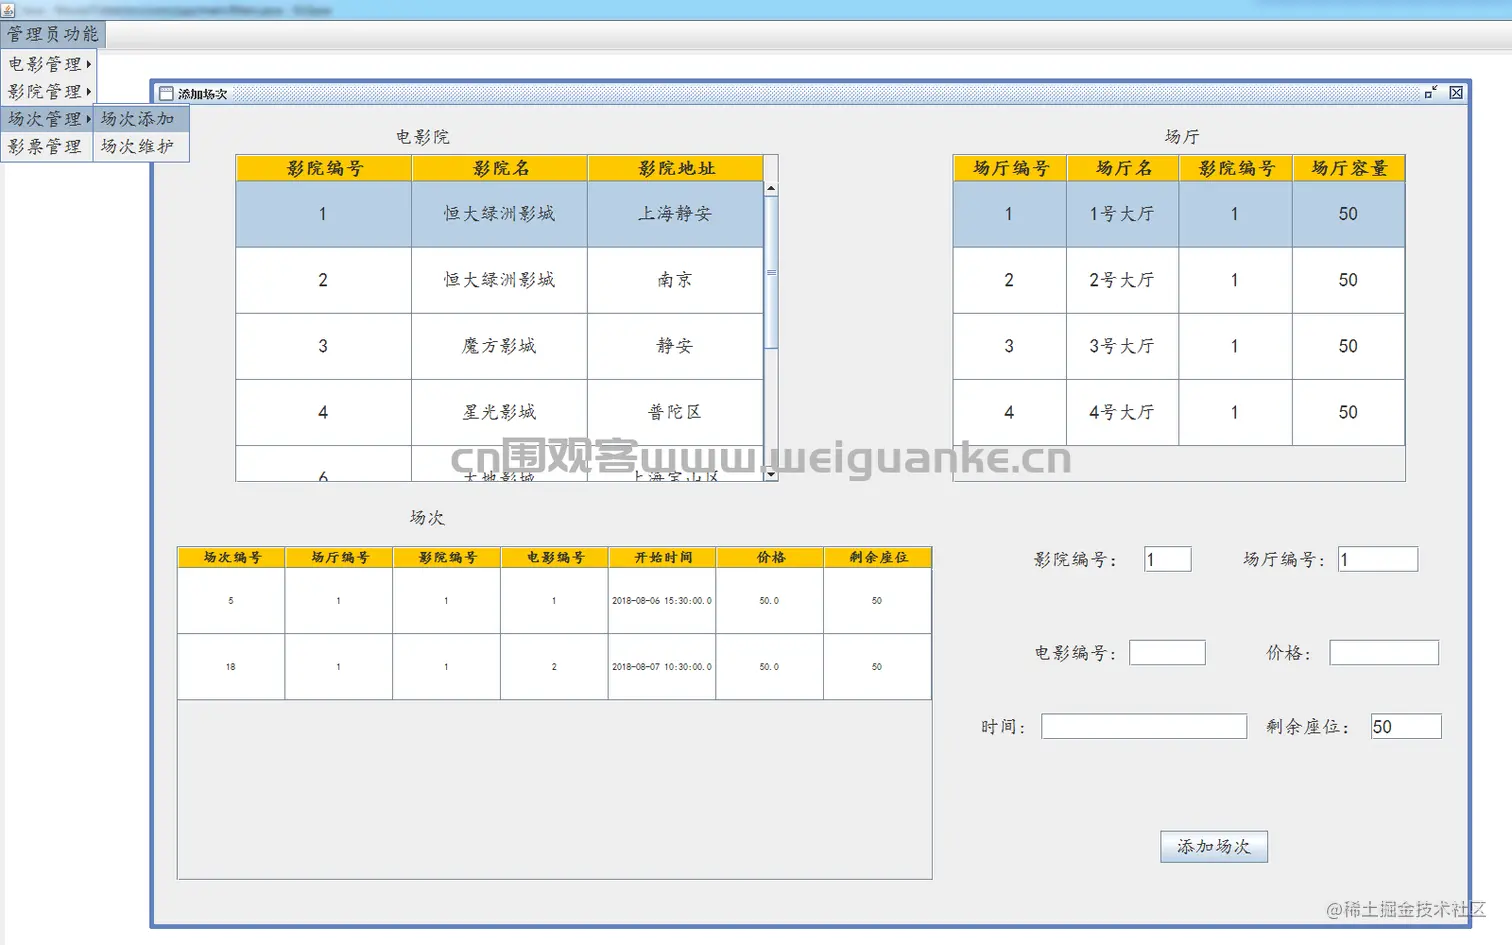Open the 管理员功能 menu

click(x=53, y=34)
